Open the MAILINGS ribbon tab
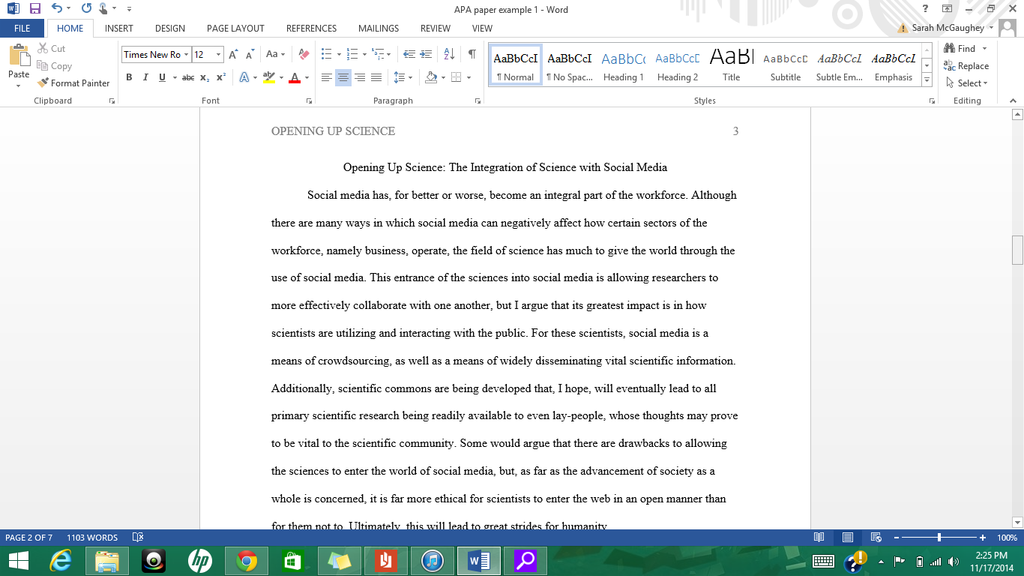 (x=378, y=28)
